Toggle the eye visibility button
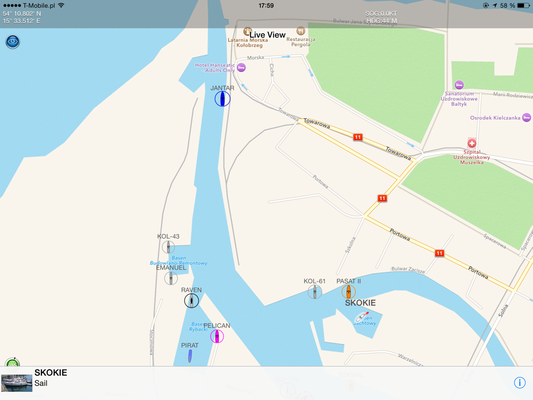 pos(13,42)
